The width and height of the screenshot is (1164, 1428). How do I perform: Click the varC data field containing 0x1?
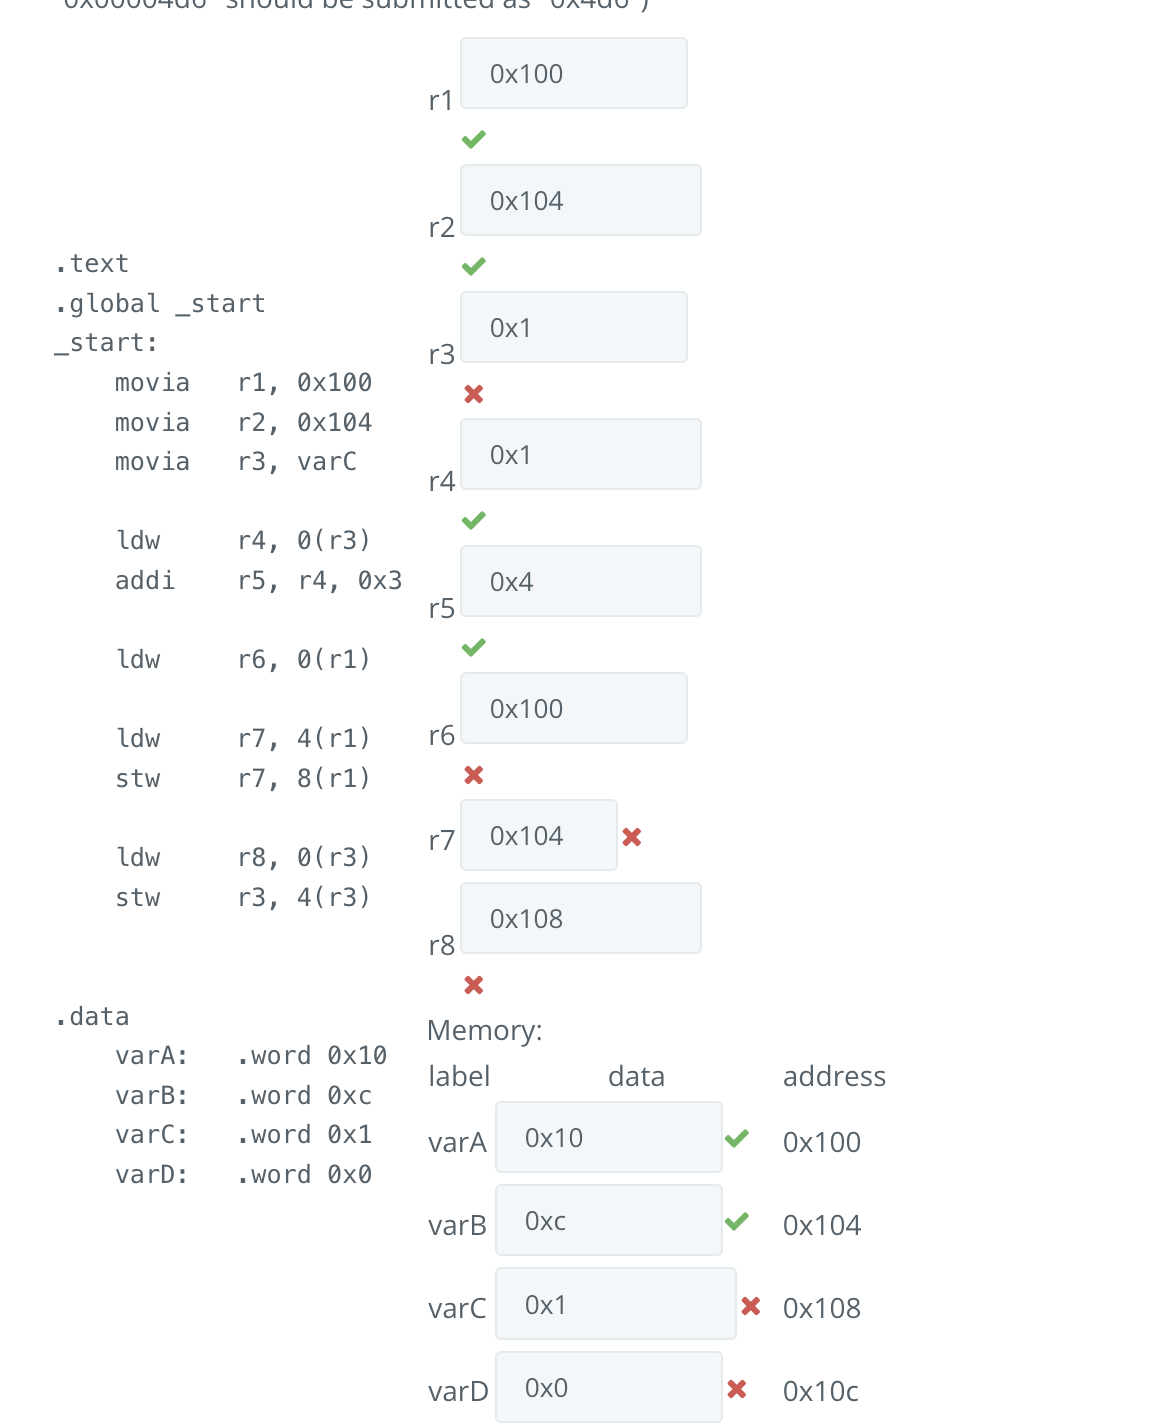(x=615, y=1303)
